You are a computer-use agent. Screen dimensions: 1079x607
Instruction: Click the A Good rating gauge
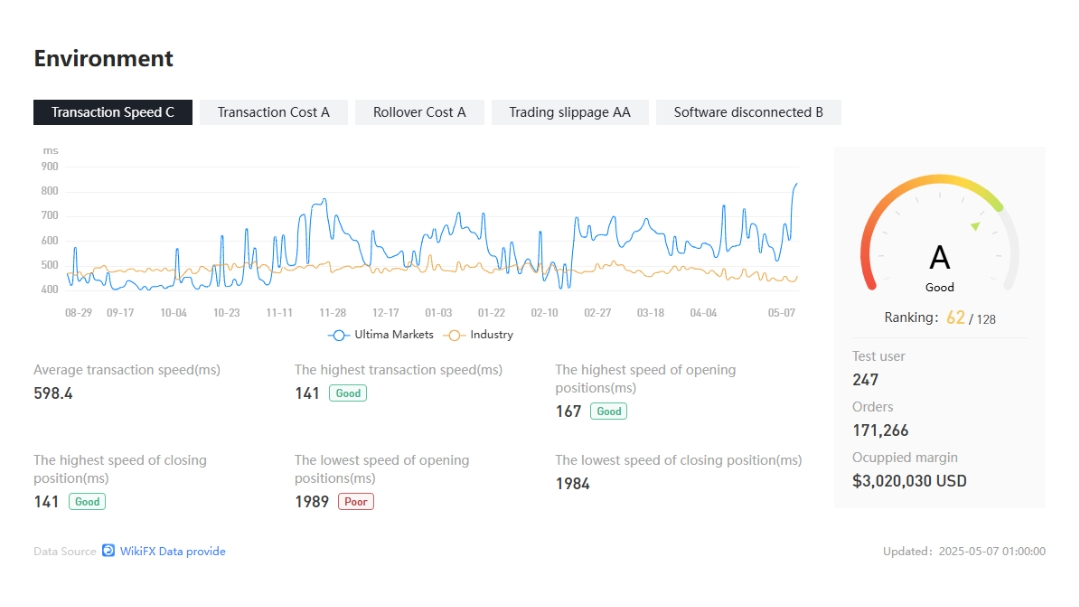click(939, 234)
